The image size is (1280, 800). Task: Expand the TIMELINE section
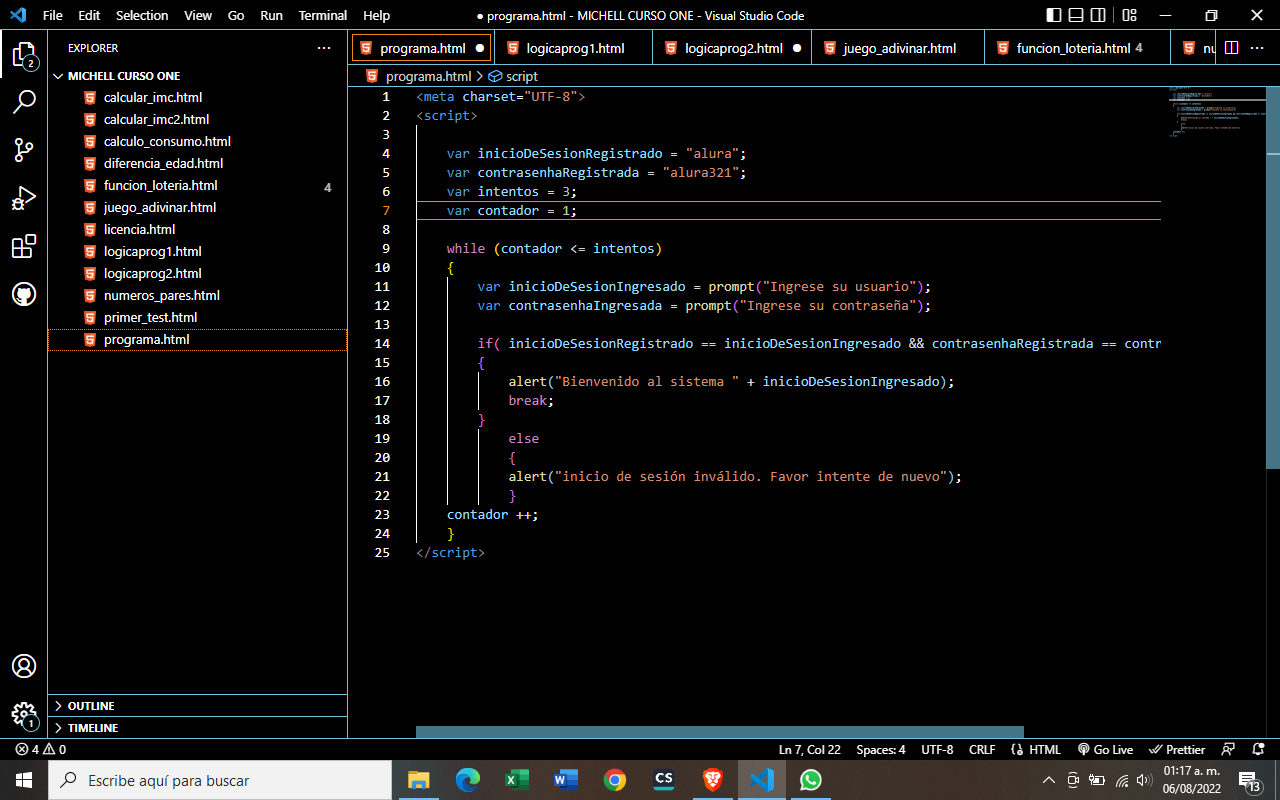(x=198, y=728)
